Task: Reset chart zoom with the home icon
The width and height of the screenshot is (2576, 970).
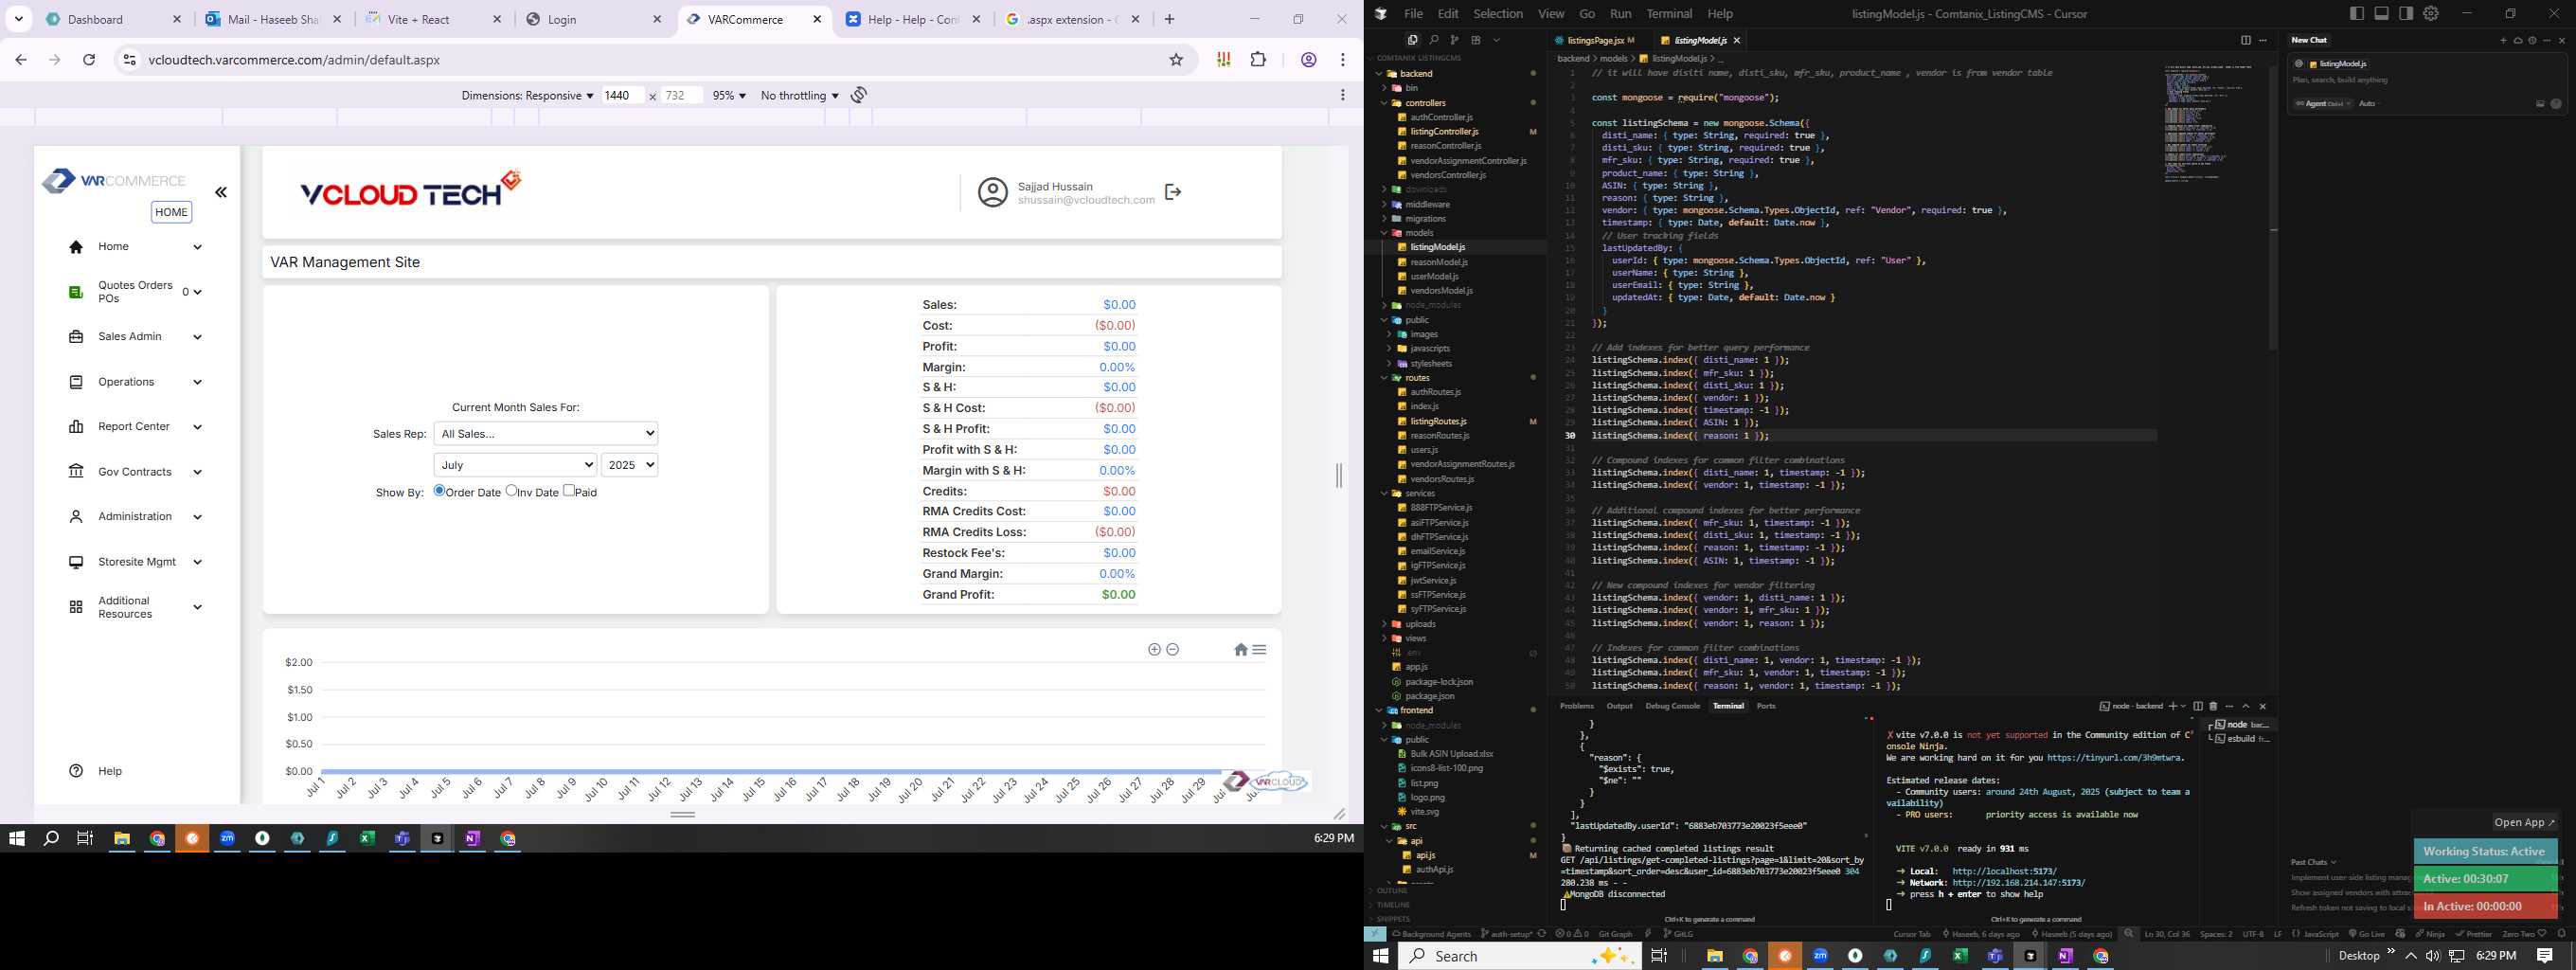Action: [x=1241, y=649]
